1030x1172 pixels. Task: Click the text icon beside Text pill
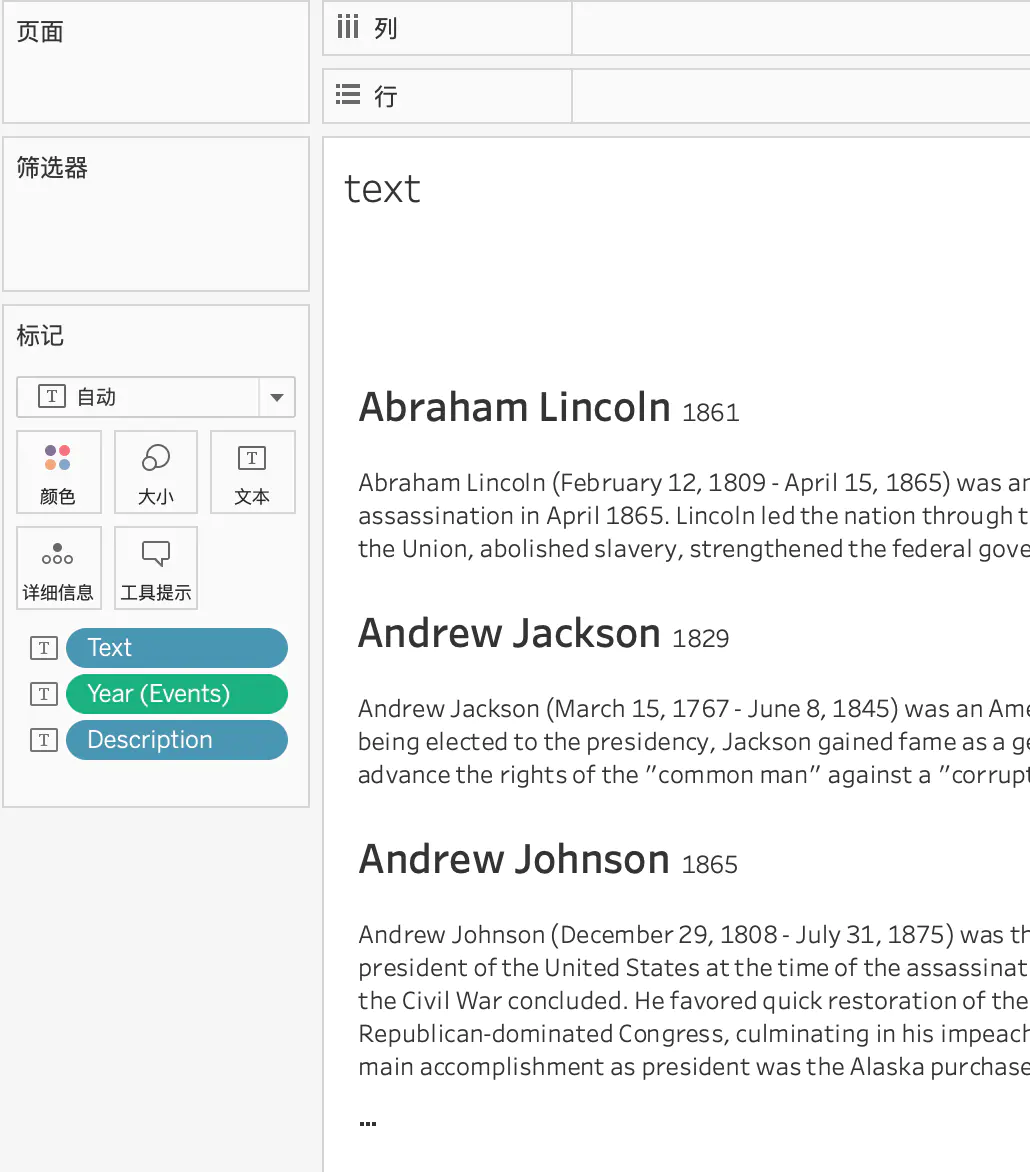tap(44, 648)
